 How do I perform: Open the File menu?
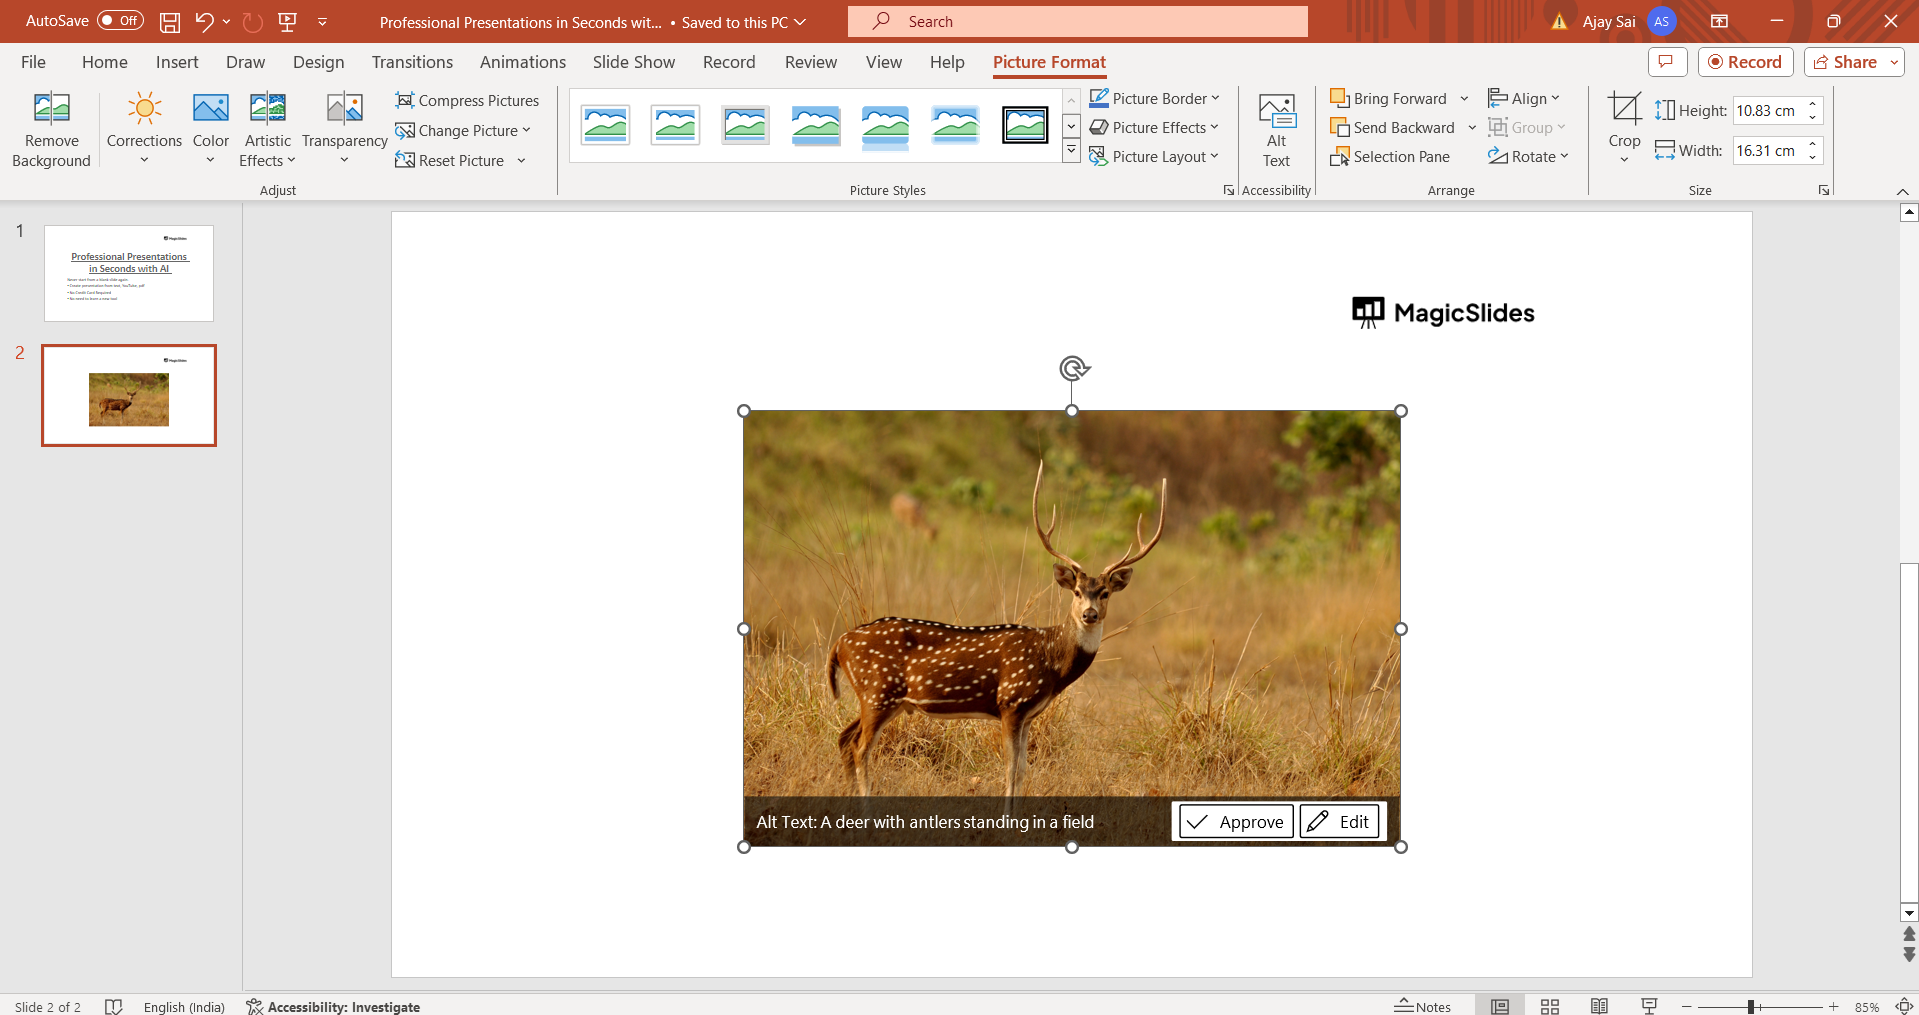(33, 62)
